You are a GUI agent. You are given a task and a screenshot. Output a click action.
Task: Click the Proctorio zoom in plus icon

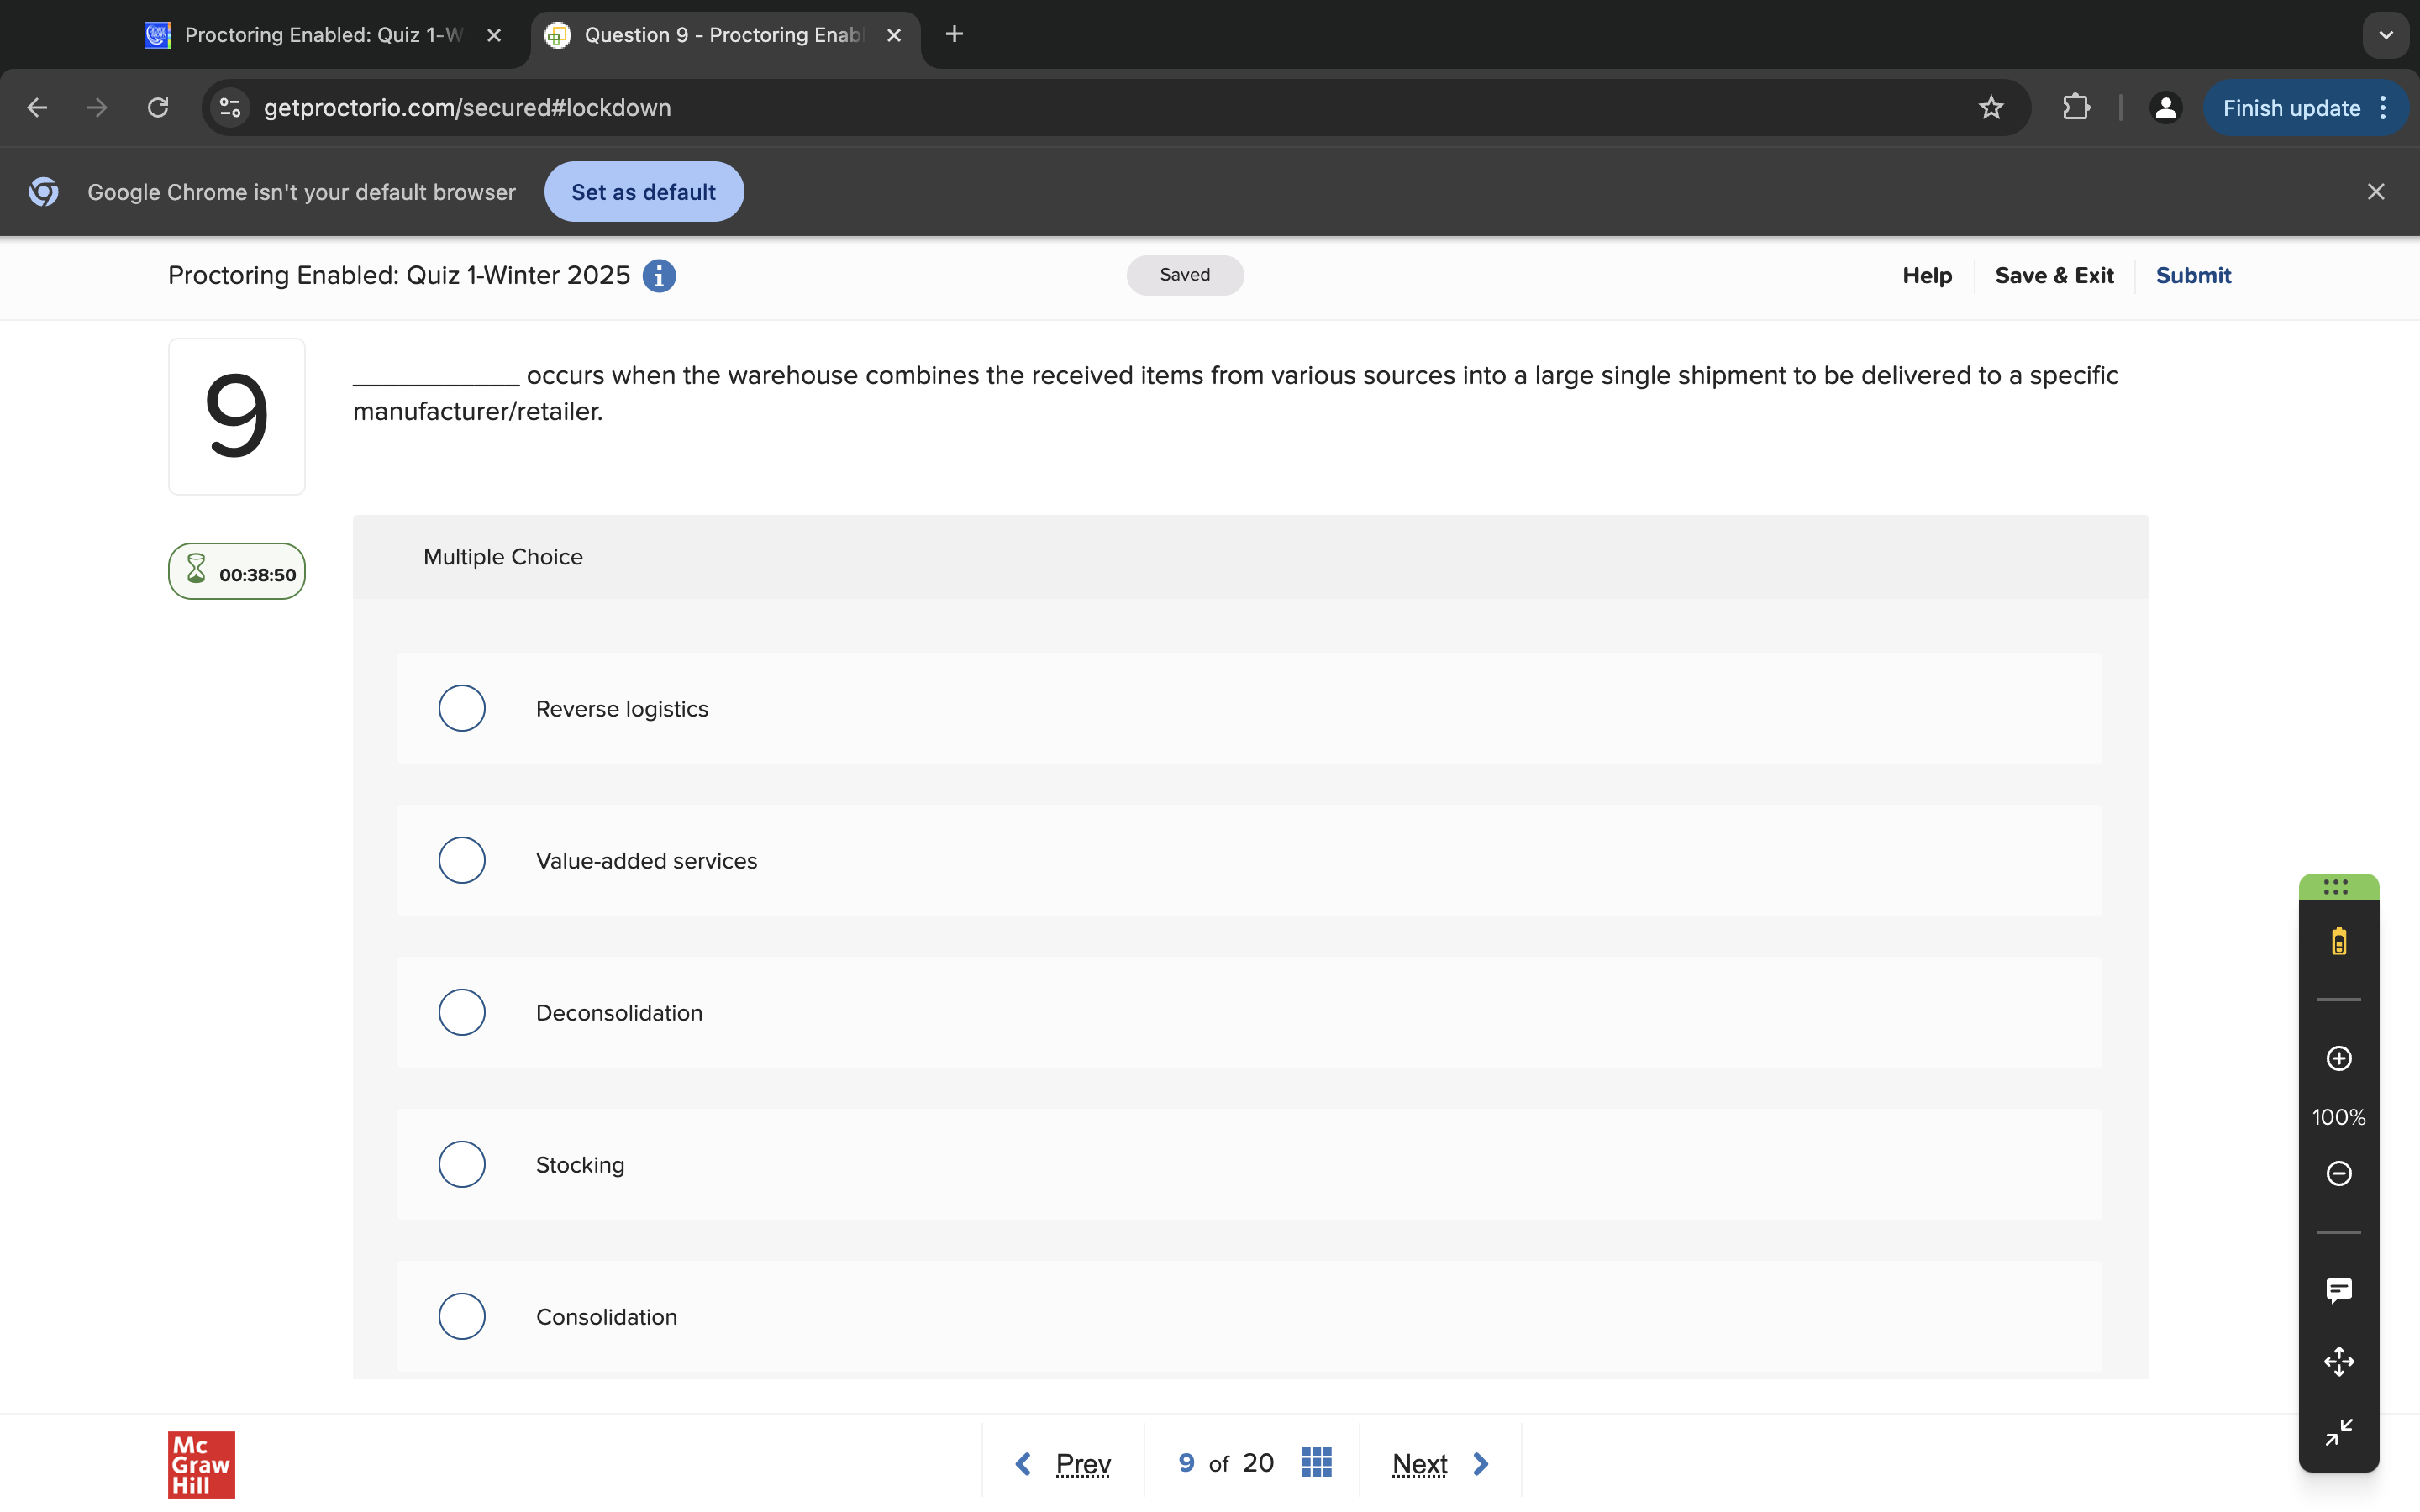tap(2338, 1058)
